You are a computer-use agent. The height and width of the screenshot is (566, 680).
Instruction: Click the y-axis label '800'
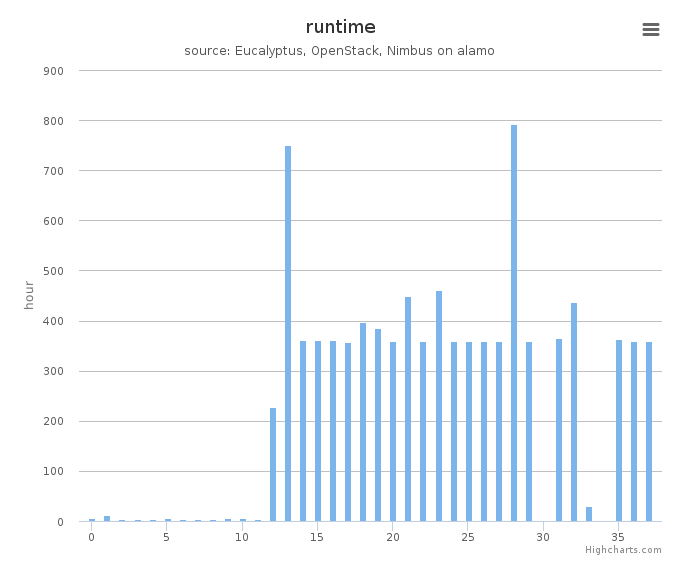[x=53, y=121]
